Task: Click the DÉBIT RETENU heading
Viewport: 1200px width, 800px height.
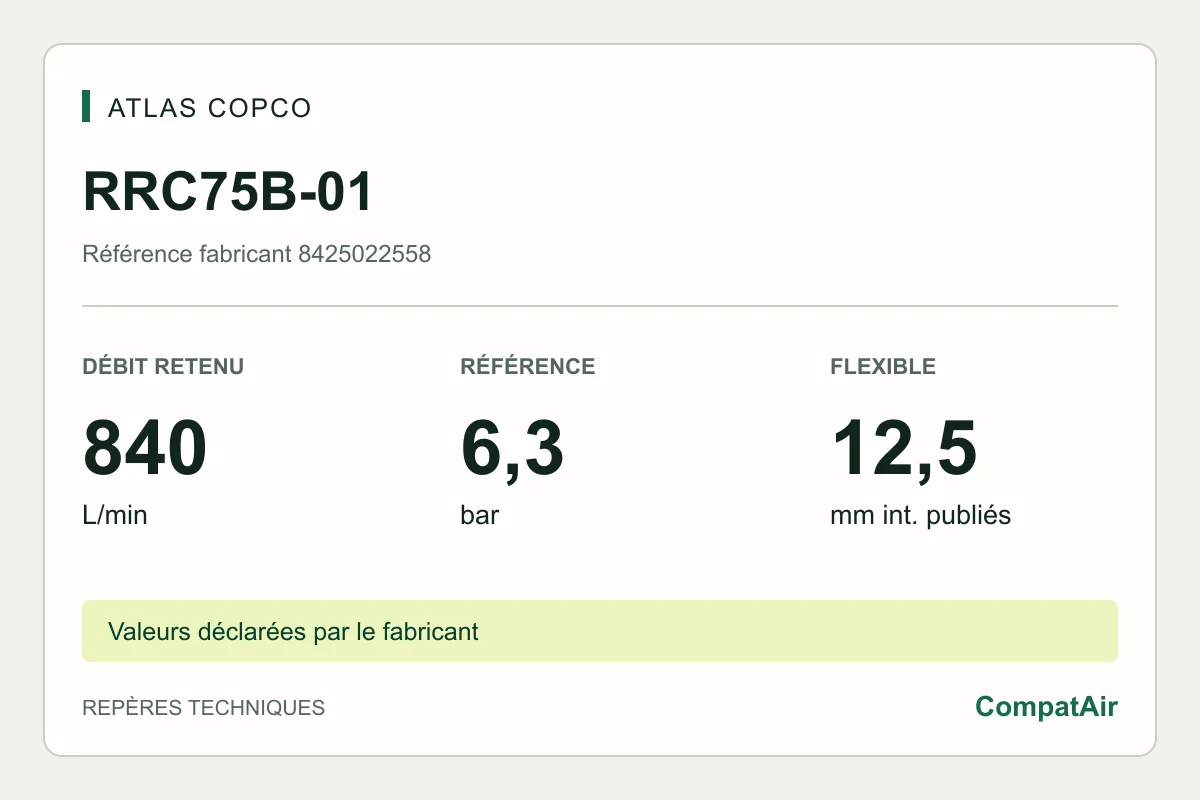Action: pyautogui.click(x=163, y=366)
